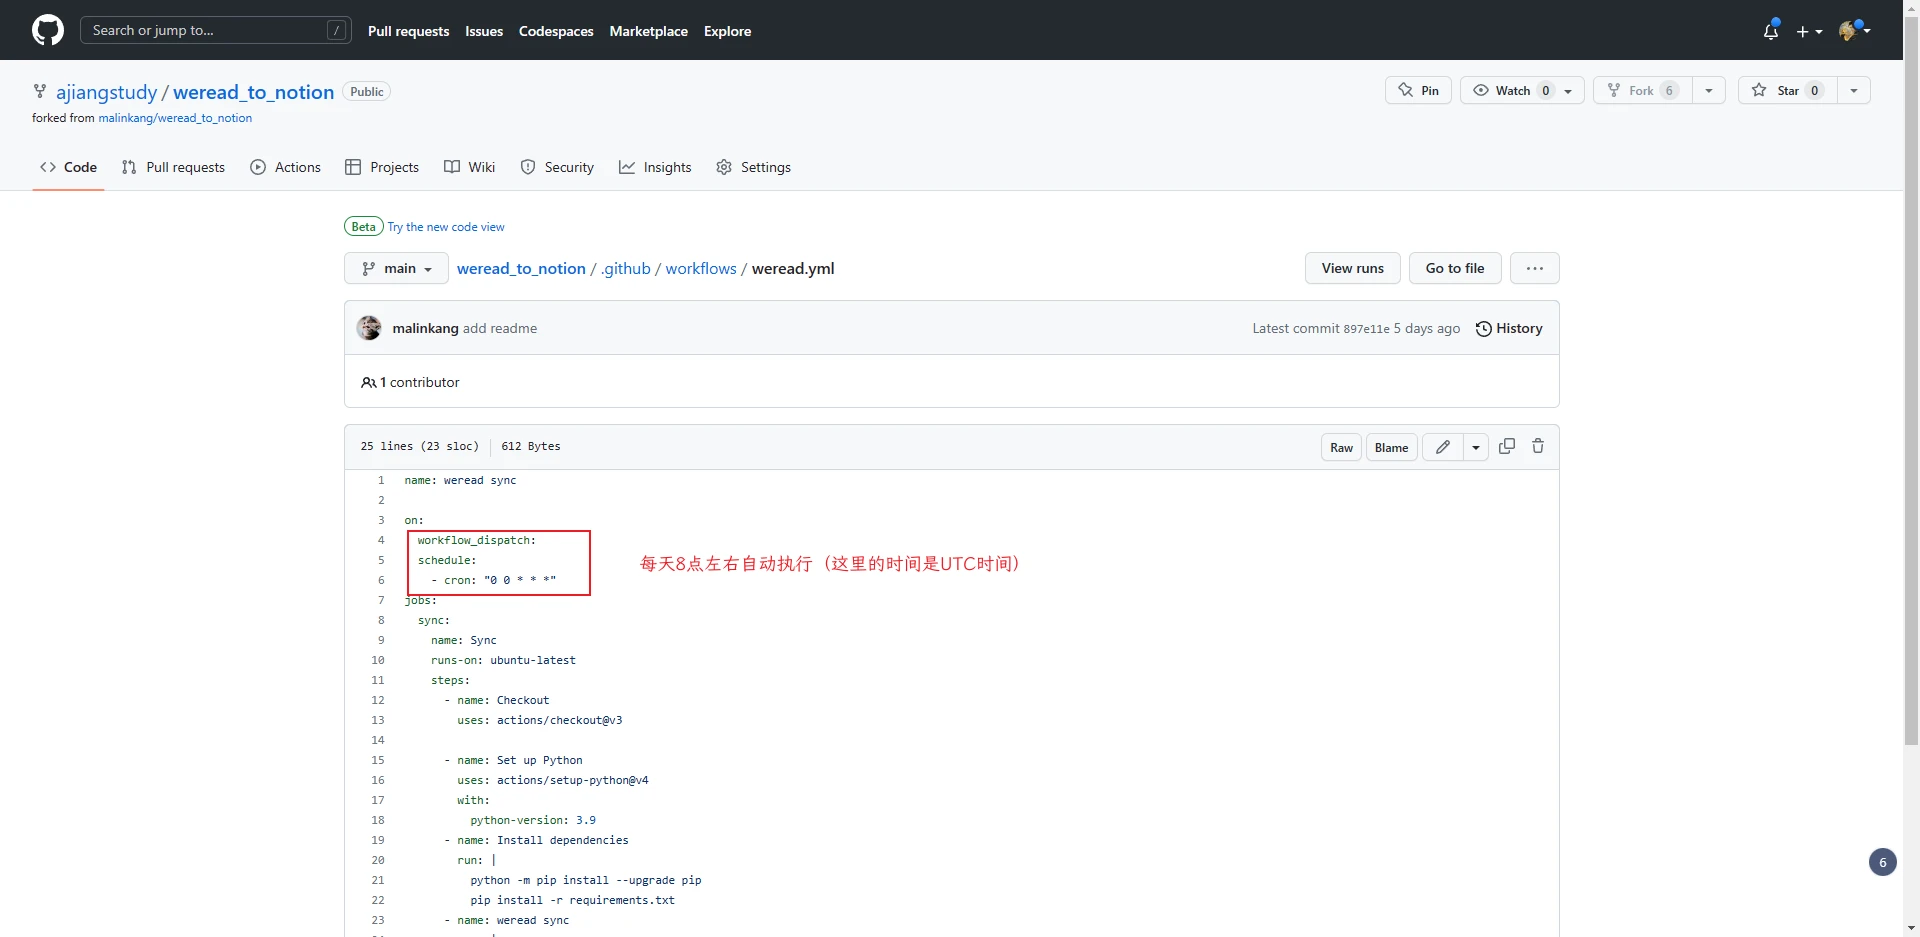Switch to the Code tab
The width and height of the screenshot is (1920, 937).
pyautogui.click(x=68, y=167)
